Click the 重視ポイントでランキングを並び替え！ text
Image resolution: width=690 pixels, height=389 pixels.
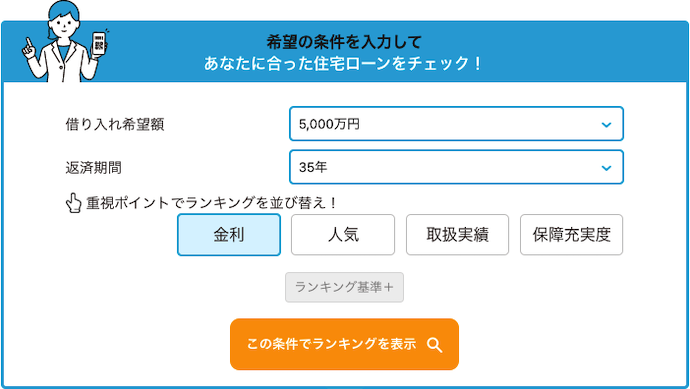click(211, 203)
